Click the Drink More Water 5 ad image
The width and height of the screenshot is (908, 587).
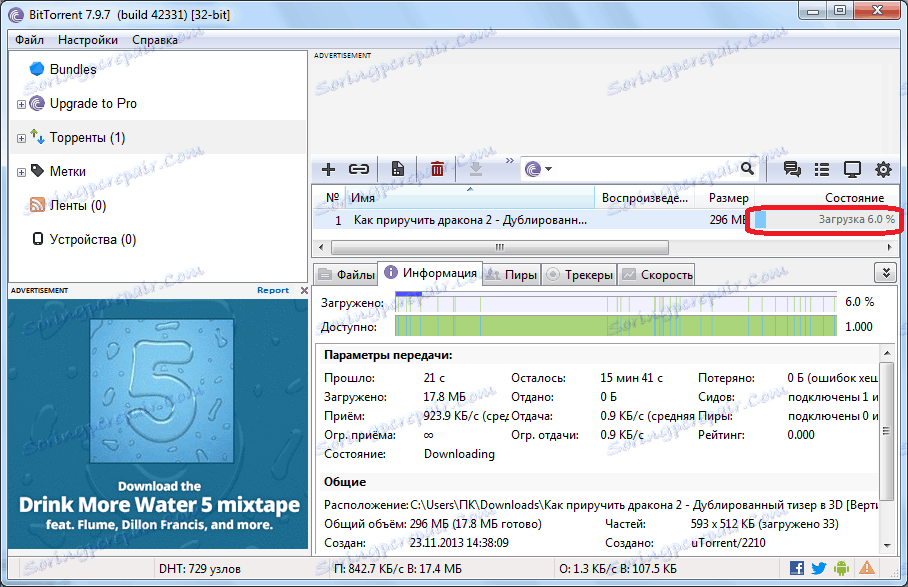tap(158, 424)
